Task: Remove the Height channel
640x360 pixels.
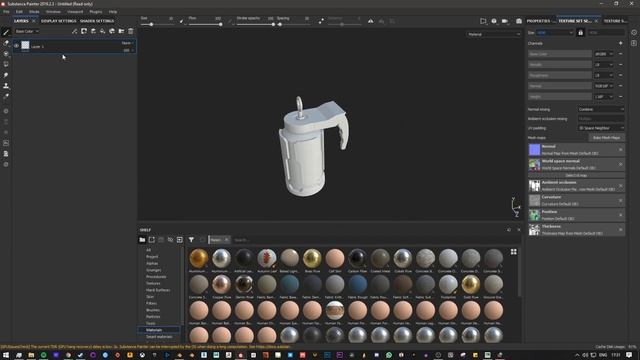Action: coord(620,97)
